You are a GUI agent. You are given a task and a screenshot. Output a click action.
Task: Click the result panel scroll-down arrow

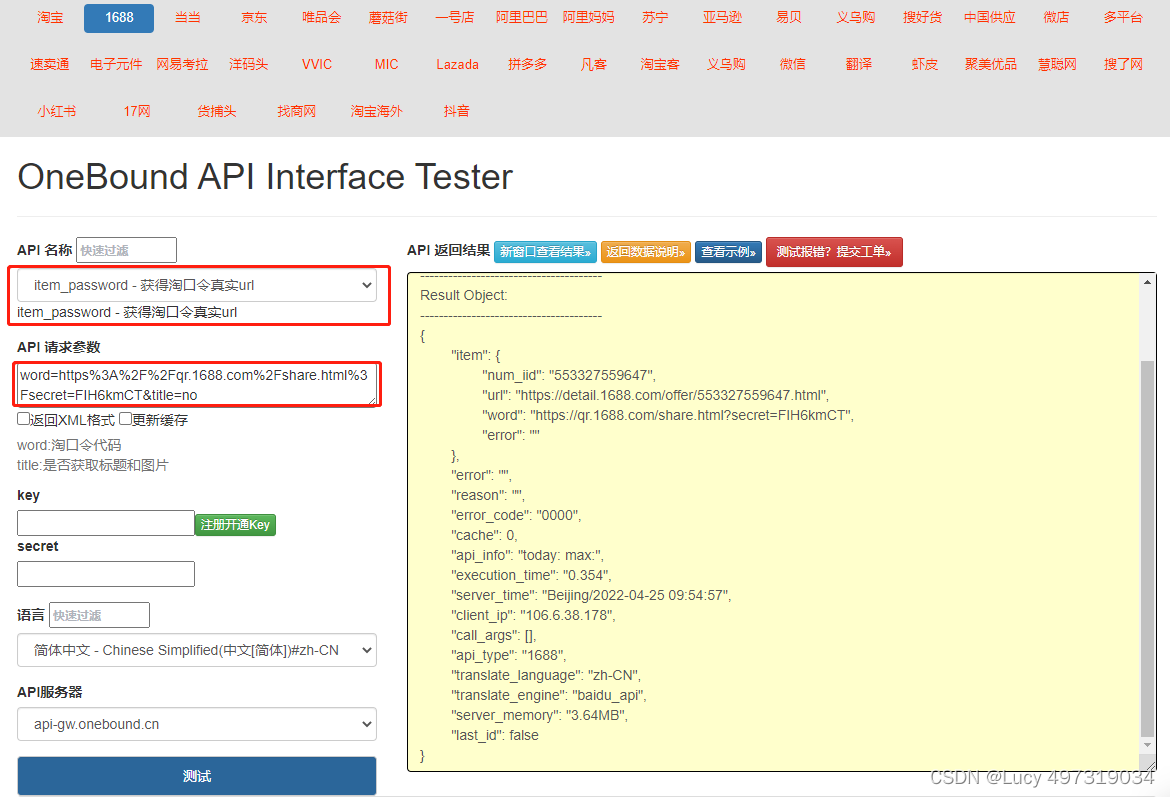1148,745
